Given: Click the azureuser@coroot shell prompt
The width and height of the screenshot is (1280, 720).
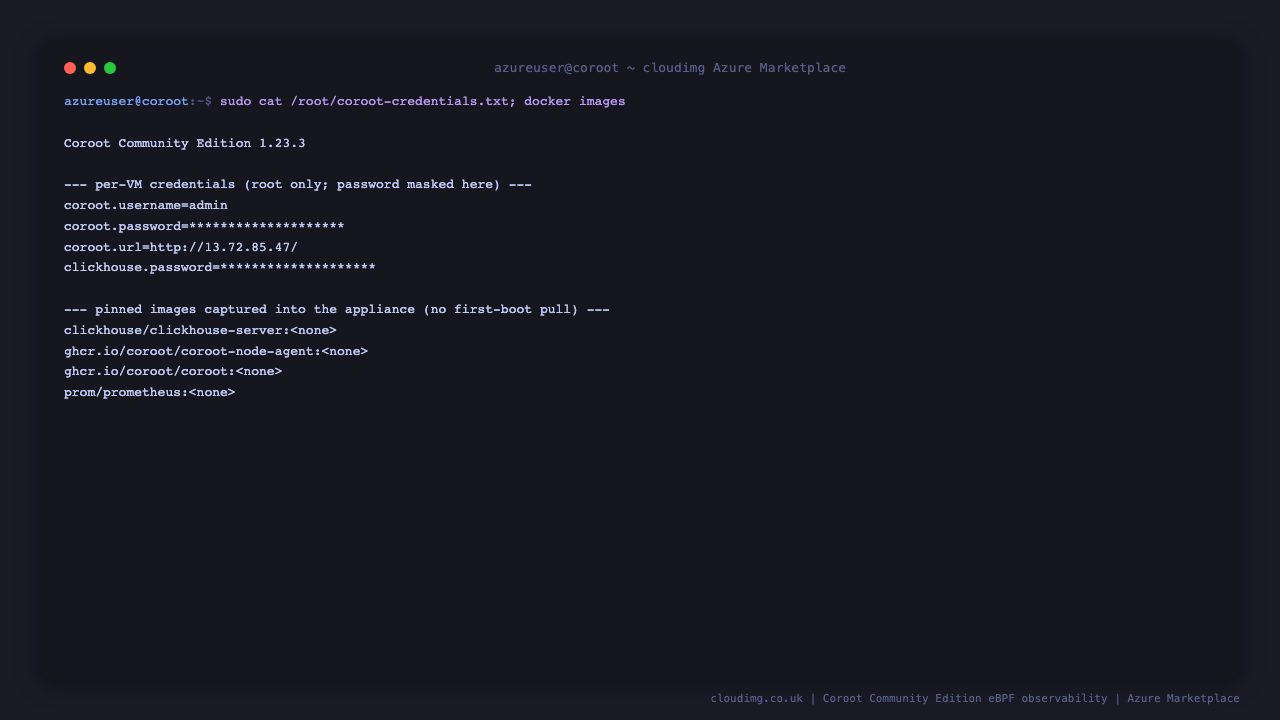Looking at the screenshot, I should point(138,101).
